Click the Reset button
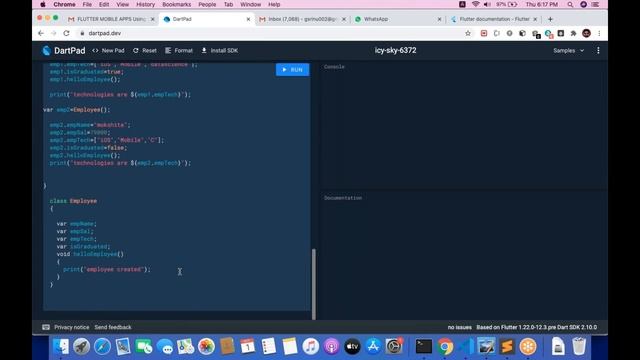 click(x=144, y=51)
